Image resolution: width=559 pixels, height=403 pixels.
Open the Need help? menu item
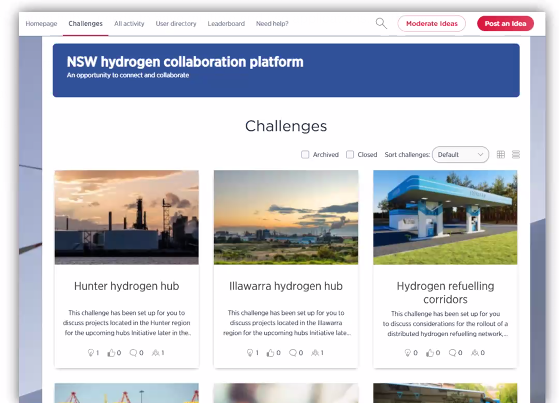pos(272,24)
